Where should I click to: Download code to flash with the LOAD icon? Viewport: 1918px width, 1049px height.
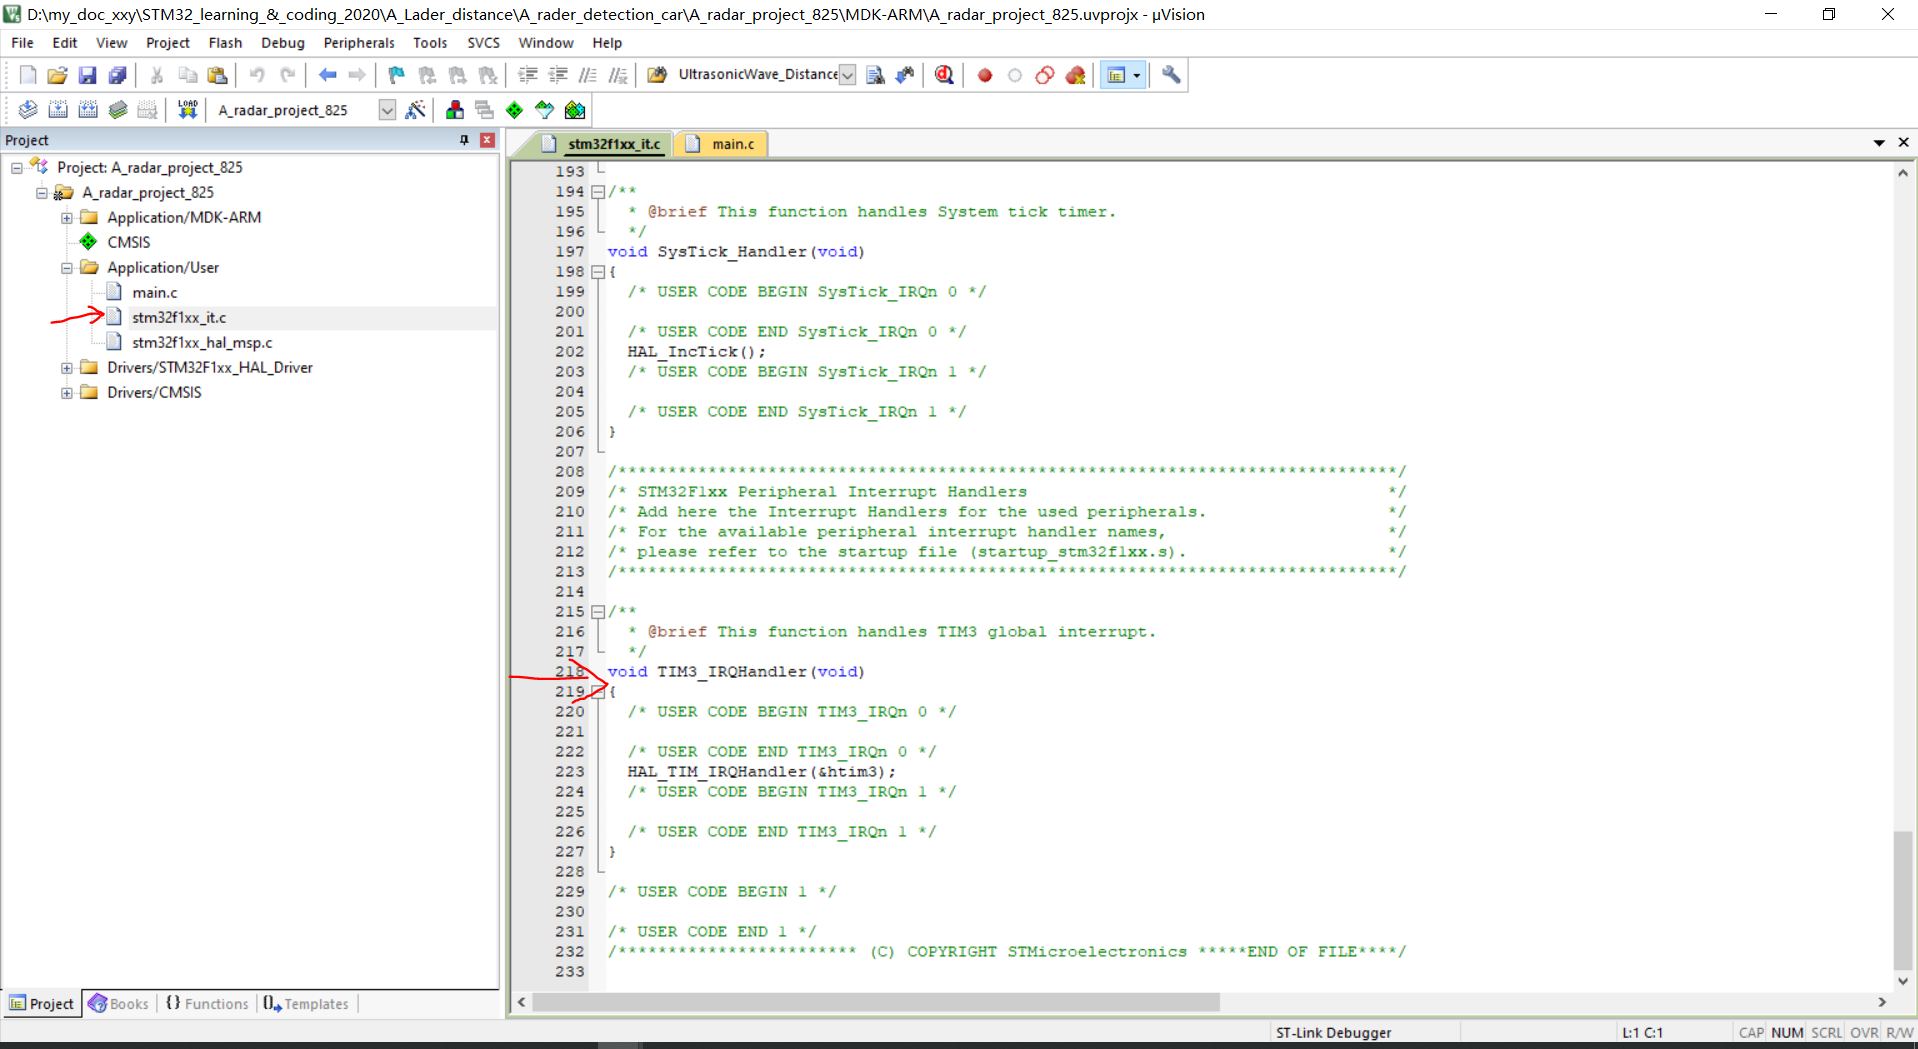coord(187,110)
